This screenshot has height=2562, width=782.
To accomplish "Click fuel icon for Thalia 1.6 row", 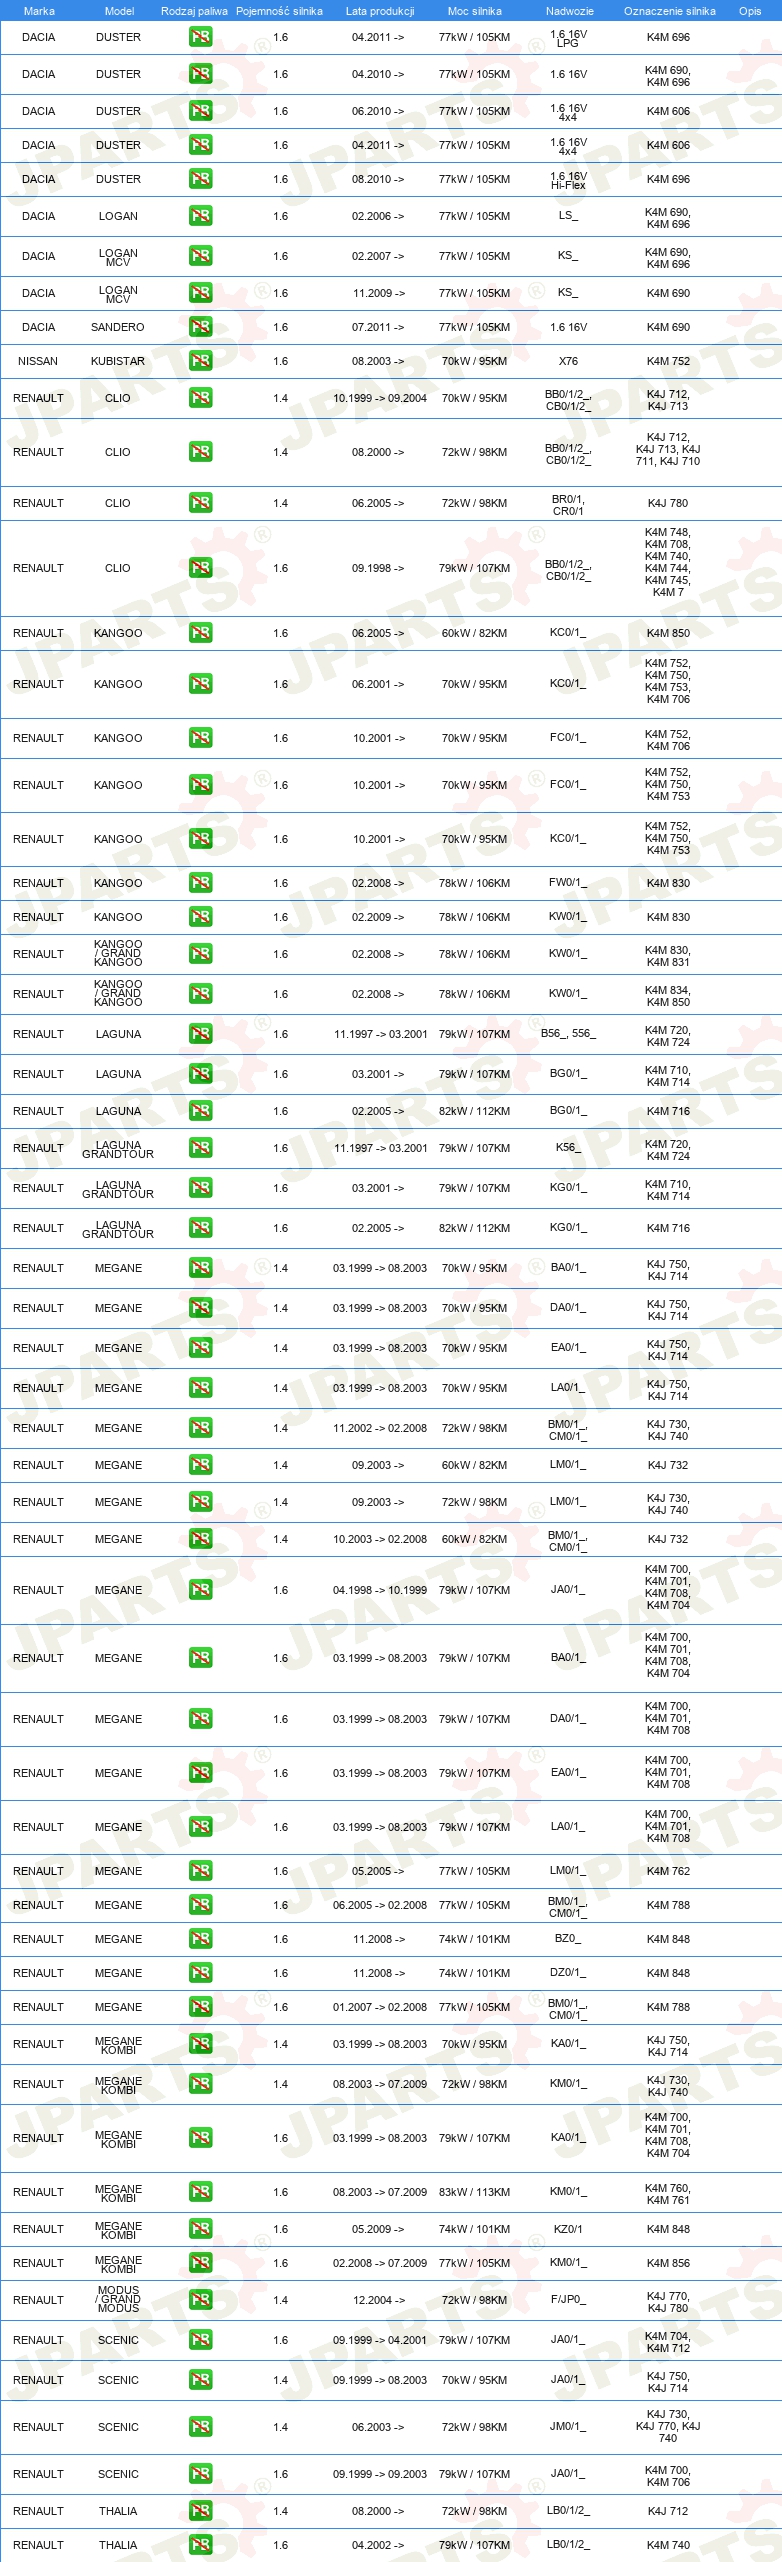I will (200, 2545).
